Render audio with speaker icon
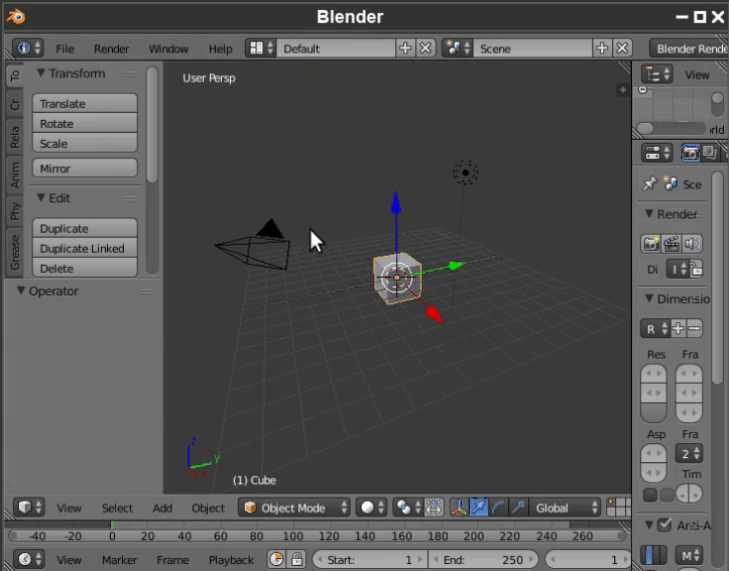This screenshot has width=729, height=571. (x=692, y=244)
